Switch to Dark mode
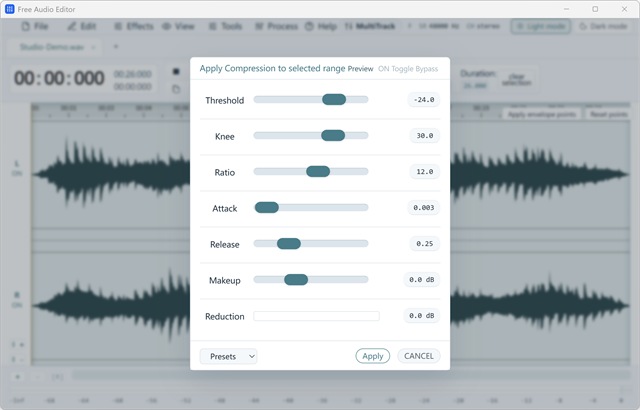This screenshot has height=410, width=640. [603, 27]
